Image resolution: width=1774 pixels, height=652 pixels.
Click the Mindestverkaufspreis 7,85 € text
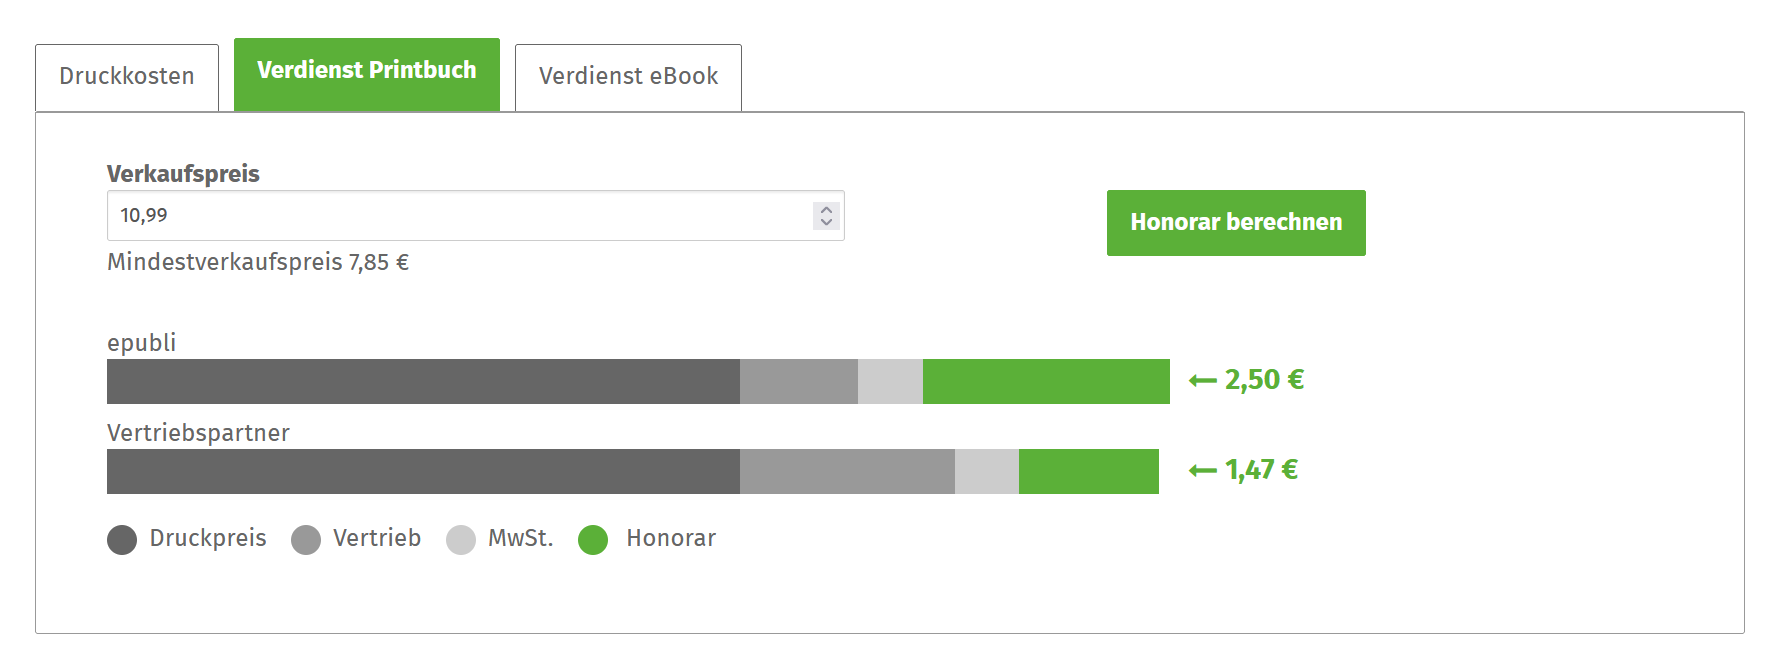pos(258,263)
